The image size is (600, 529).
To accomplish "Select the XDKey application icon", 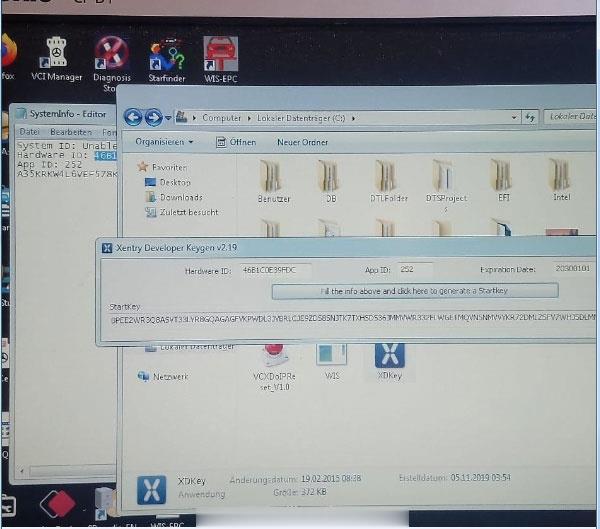I will point(390,362).
